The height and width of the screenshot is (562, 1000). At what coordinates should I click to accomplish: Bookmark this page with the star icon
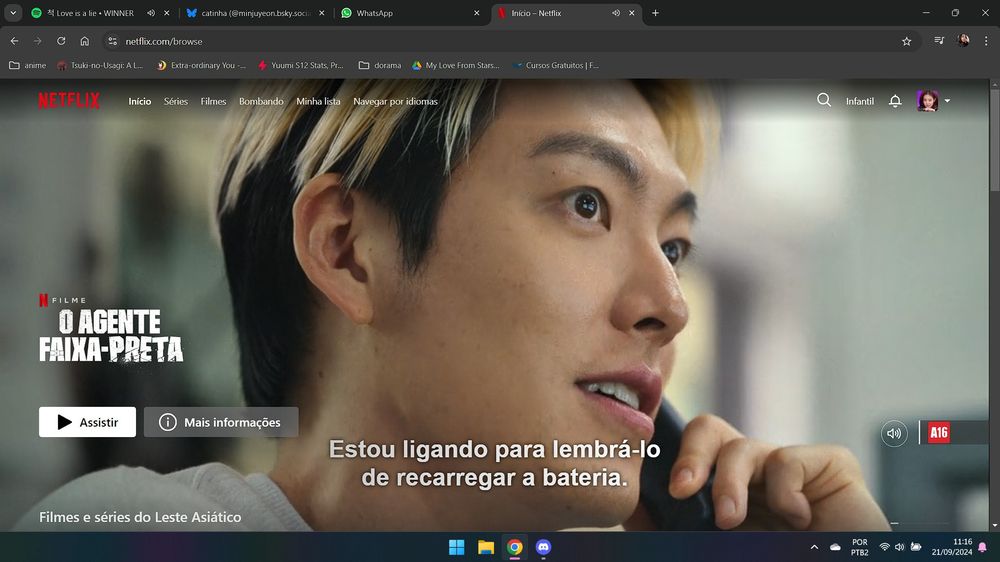point(906,41)
